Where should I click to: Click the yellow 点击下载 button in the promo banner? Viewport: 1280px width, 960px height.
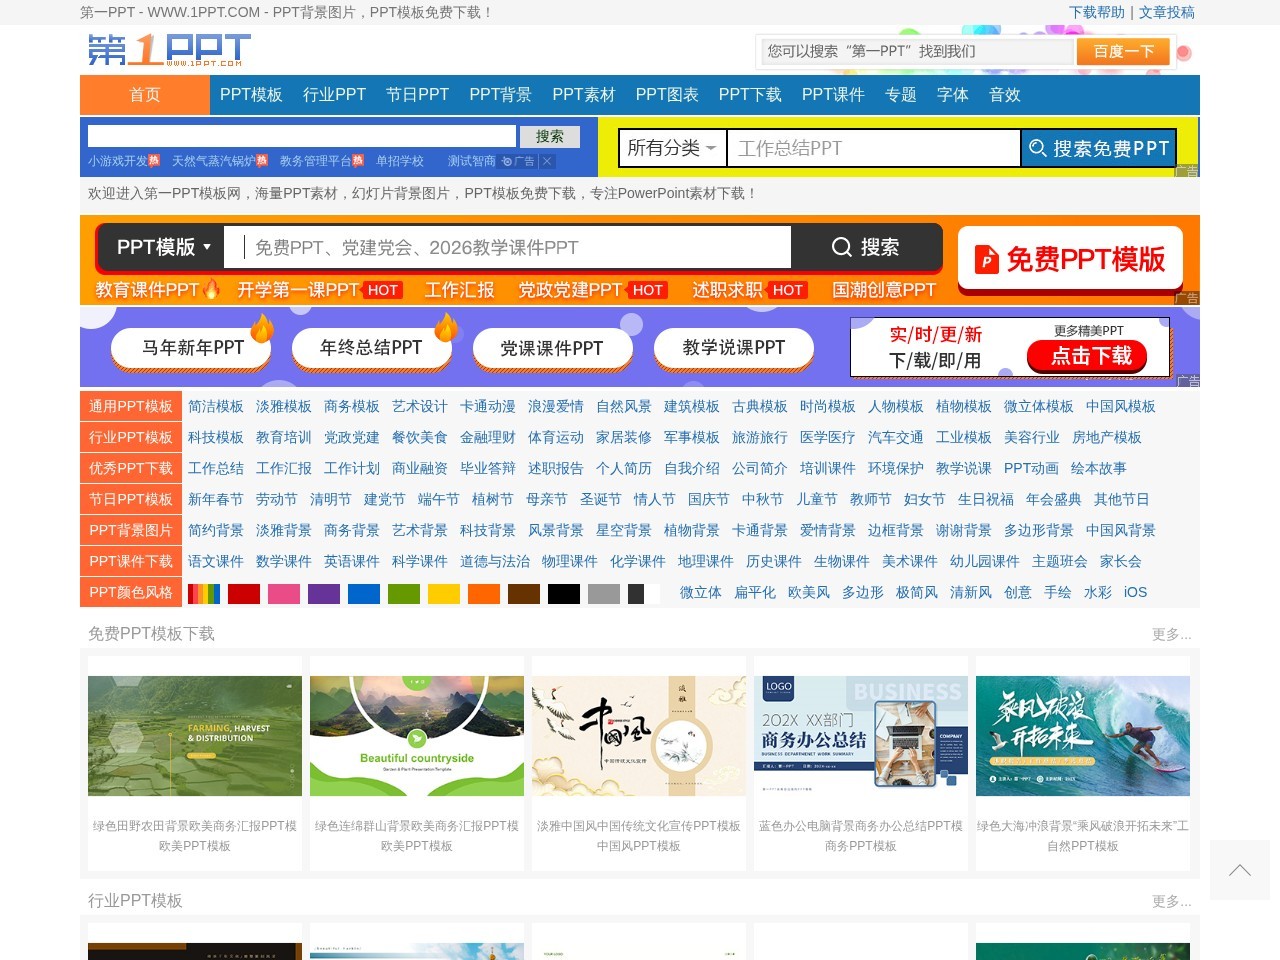pyautogui.click(x=1087, y=356)
